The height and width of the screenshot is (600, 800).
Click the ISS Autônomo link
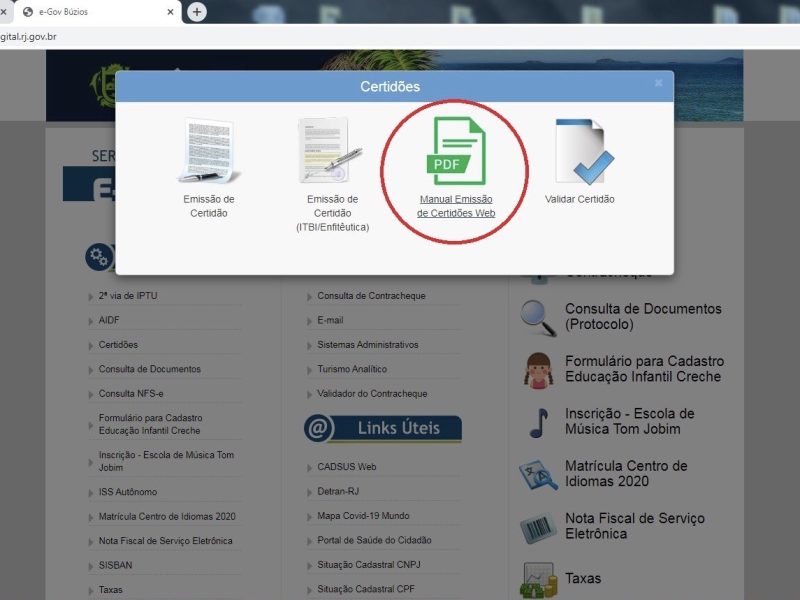[128, 492]
